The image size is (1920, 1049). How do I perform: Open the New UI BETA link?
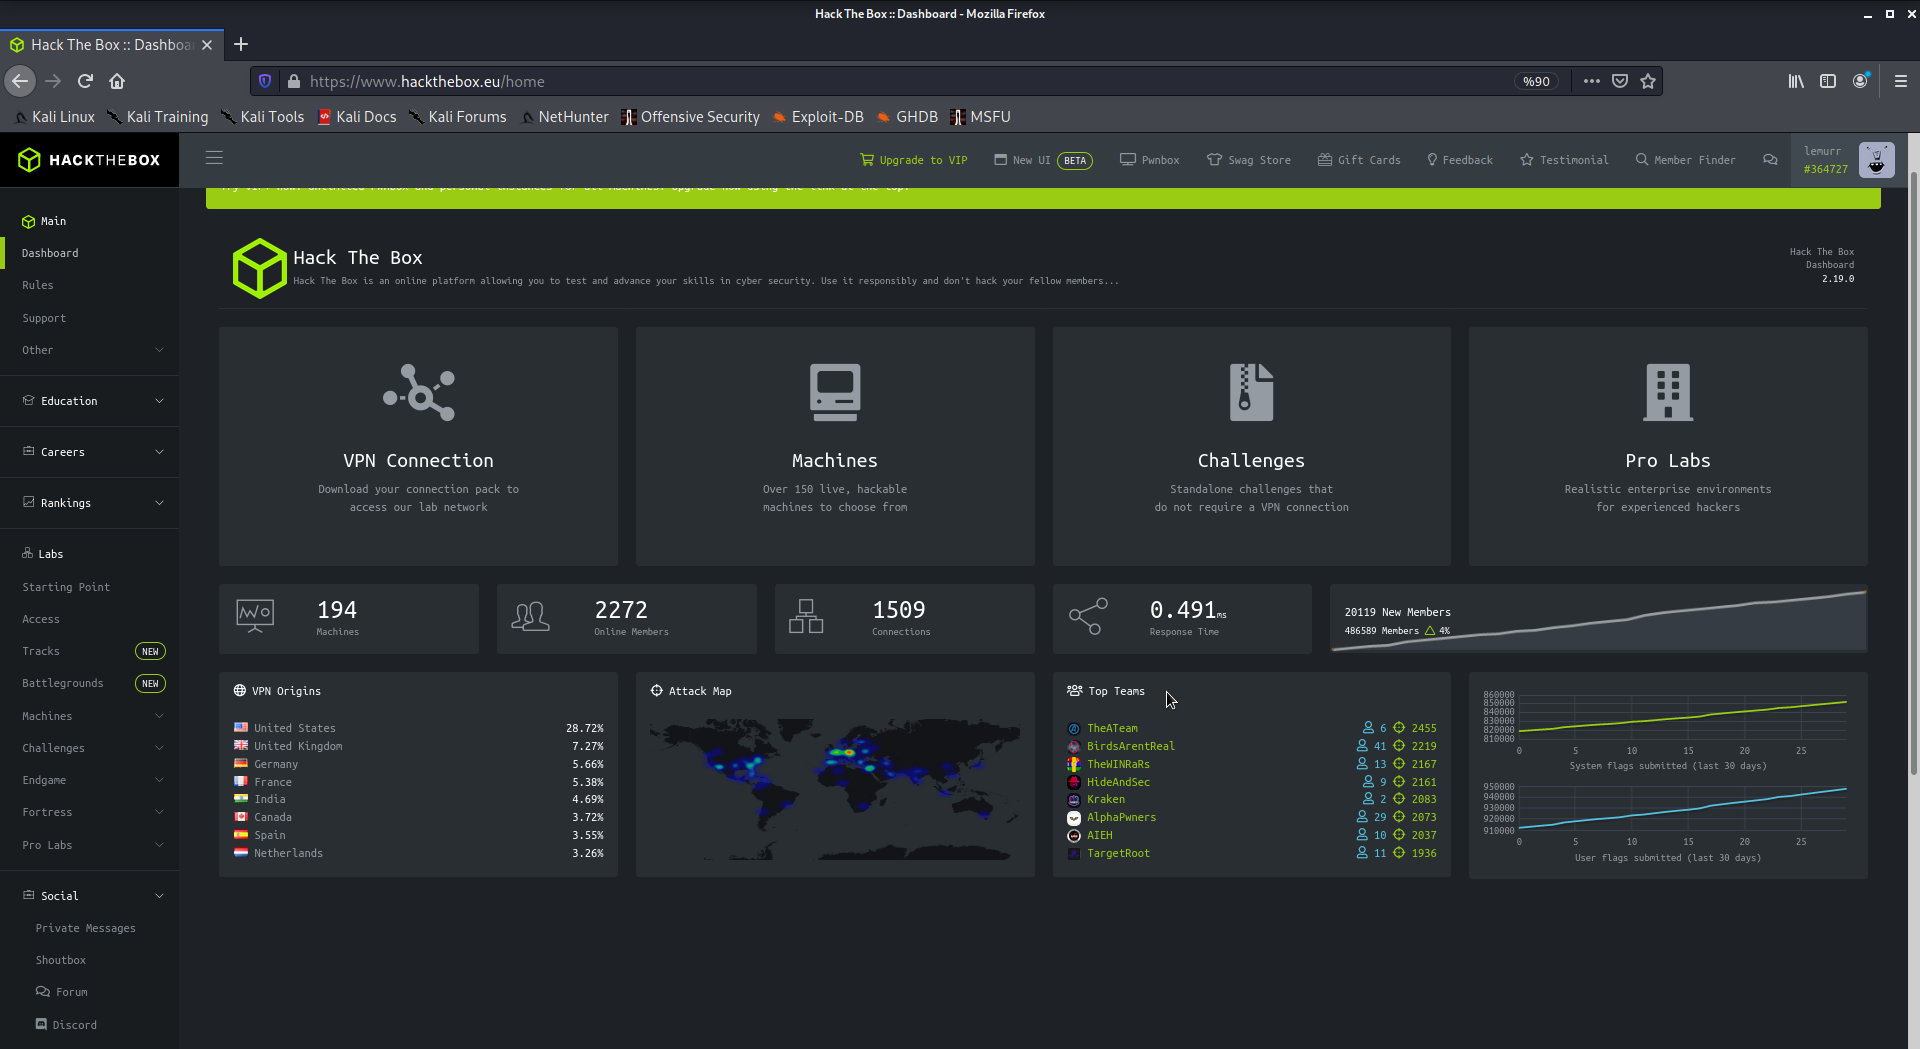pos(1043,160)
